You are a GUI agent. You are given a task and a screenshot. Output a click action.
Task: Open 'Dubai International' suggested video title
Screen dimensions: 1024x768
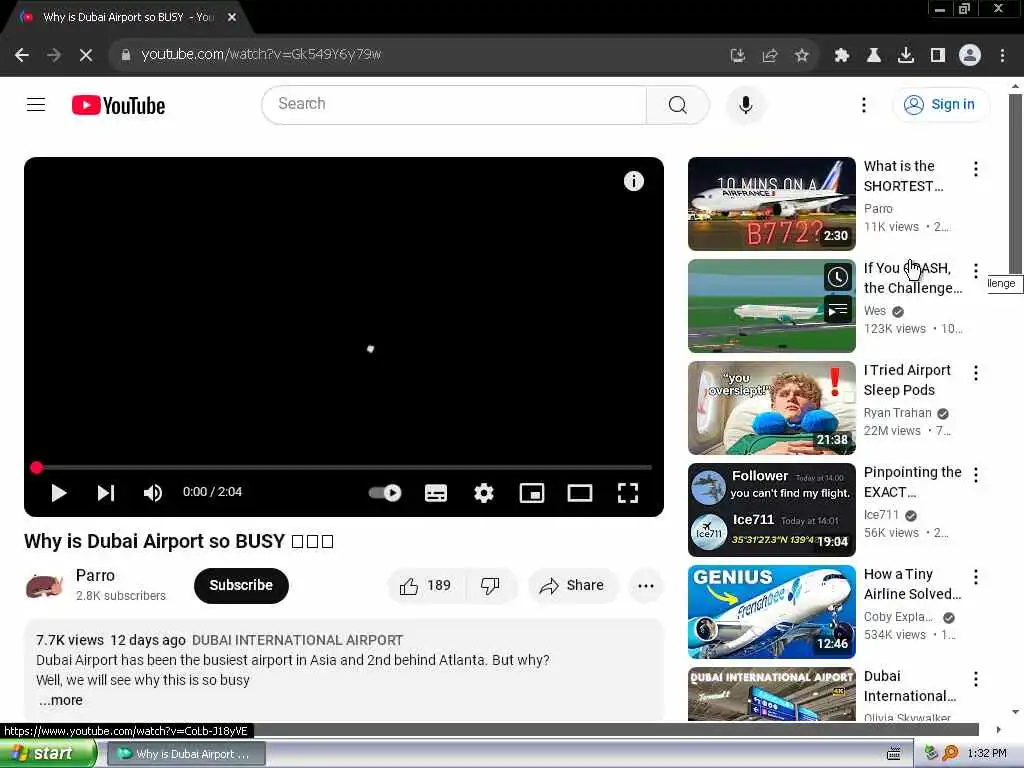pos(910,686)
